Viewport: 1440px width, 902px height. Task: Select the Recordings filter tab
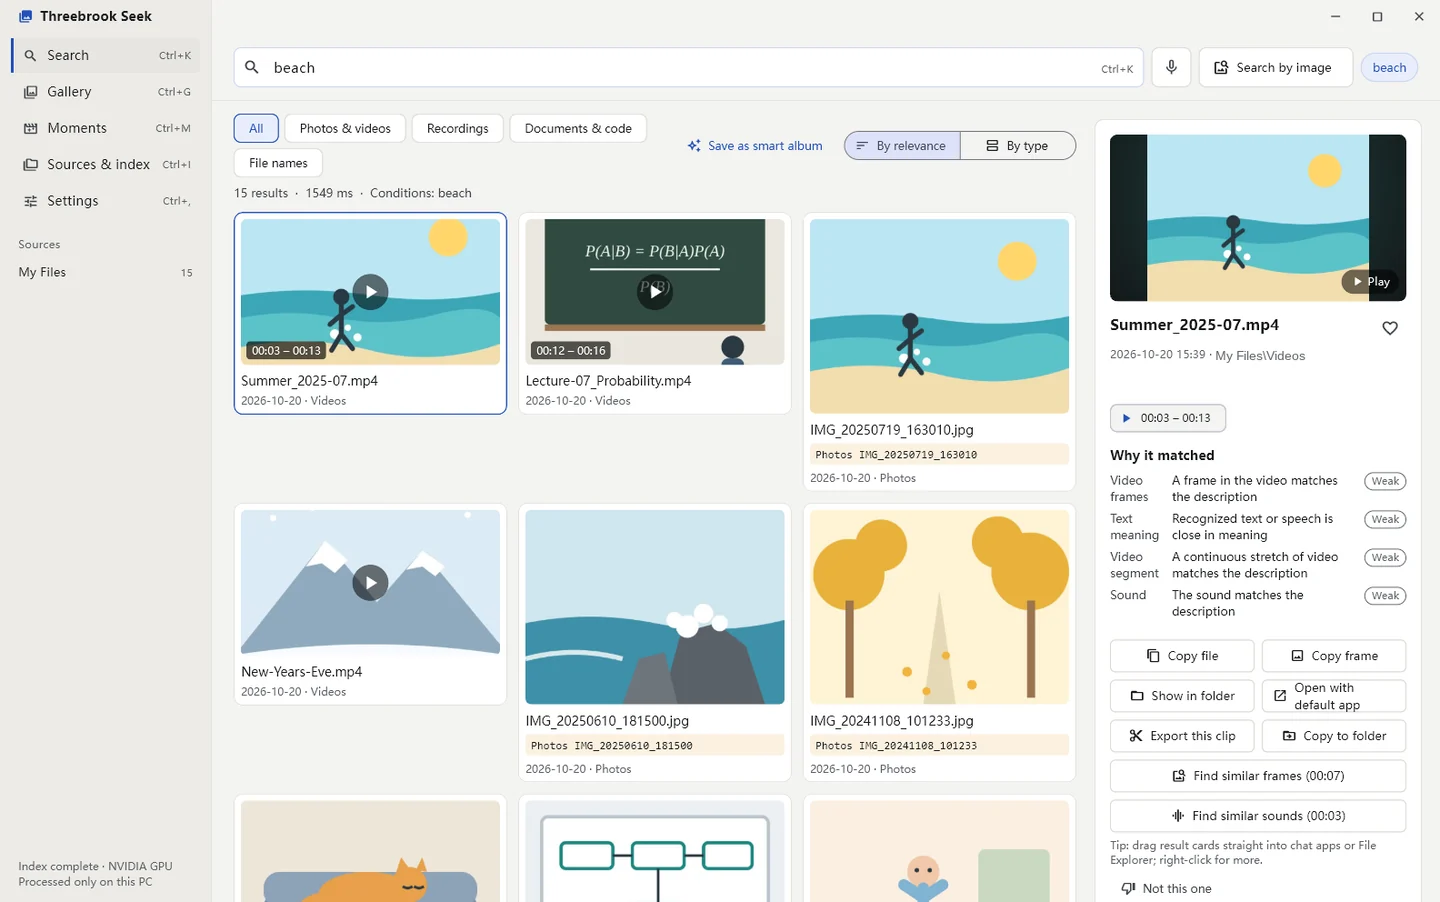[458, 128]
